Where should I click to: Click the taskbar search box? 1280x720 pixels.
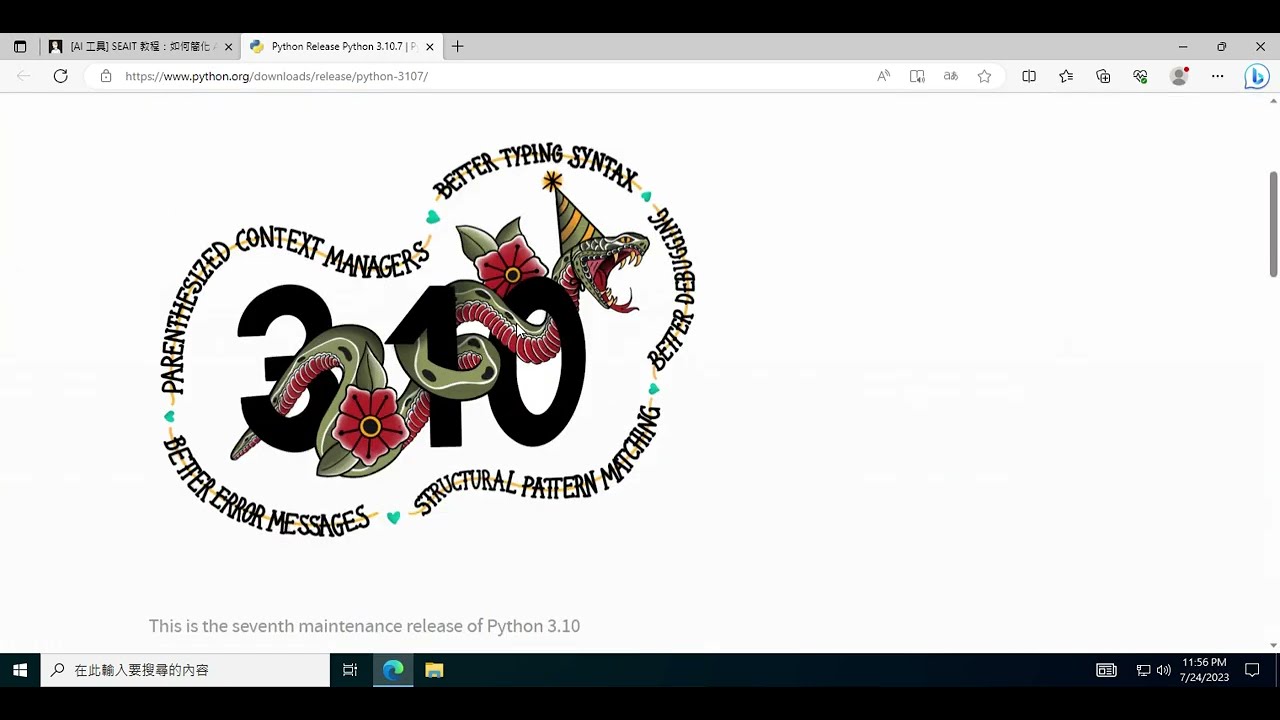(185, 670)
